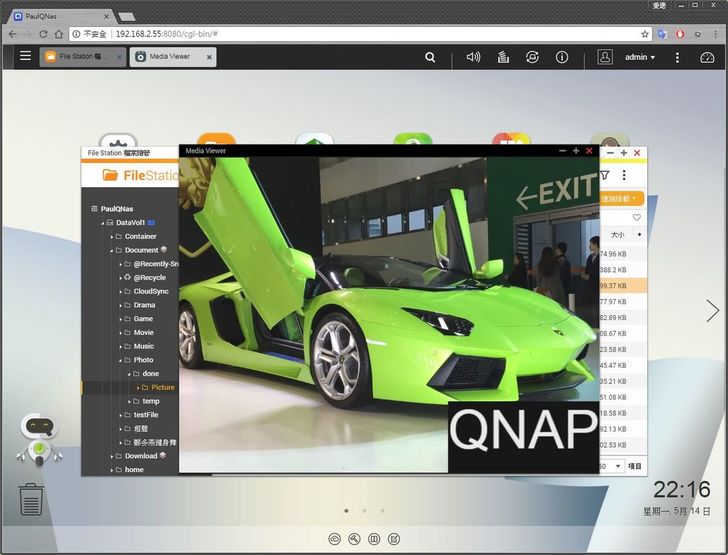Click the search magnifier in QTS toolbar

point(430,57)
